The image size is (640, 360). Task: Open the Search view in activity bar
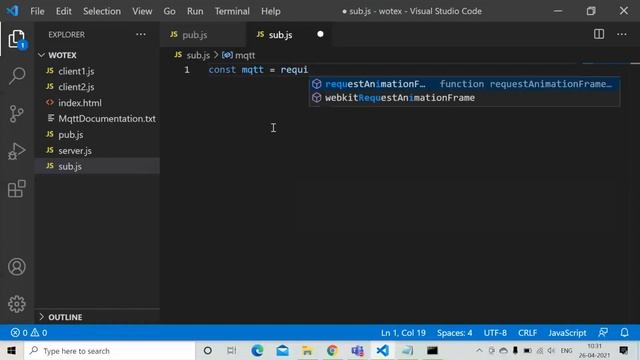point(17,76)
